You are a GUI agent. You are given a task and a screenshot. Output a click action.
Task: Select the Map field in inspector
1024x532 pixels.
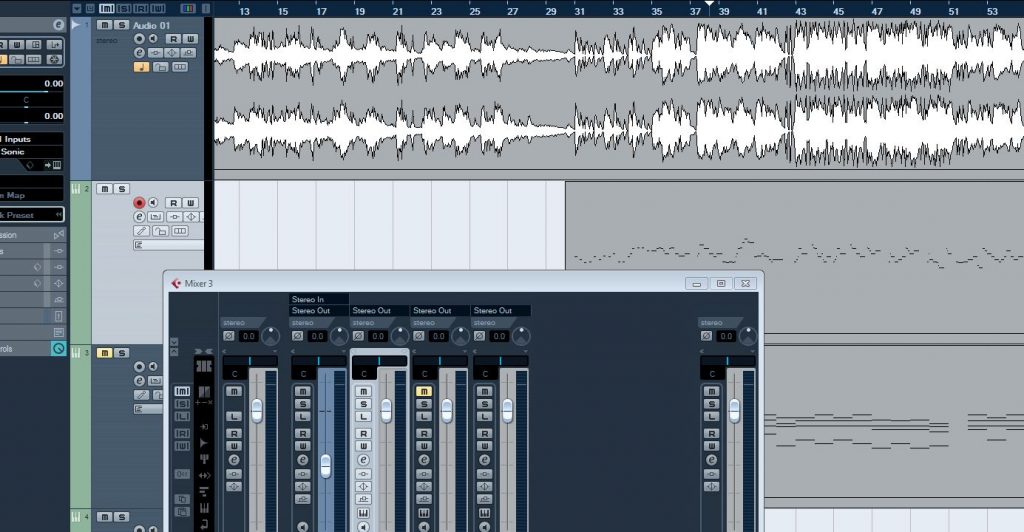[x=32, y=195]
